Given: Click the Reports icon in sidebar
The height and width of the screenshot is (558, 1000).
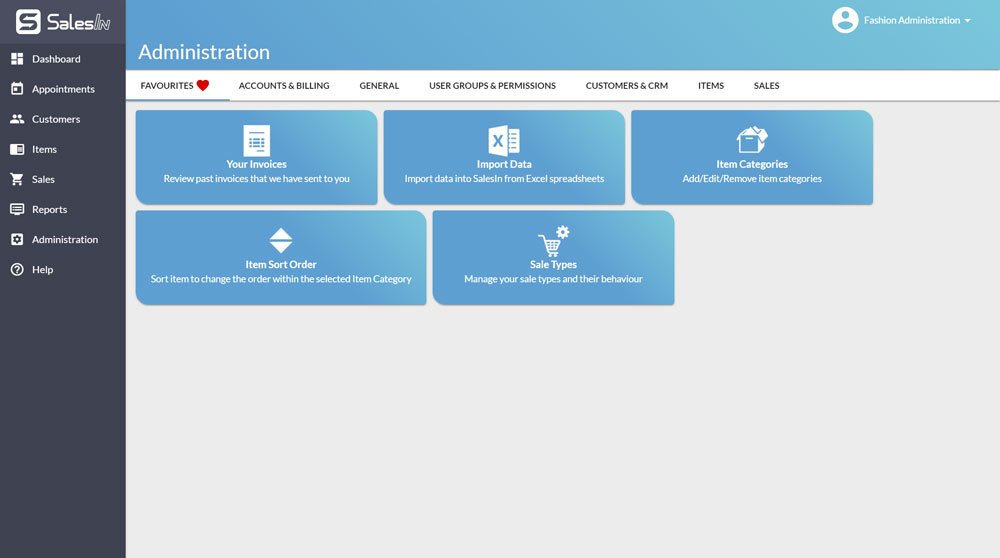Looking at the screenshot, I should click(x=17, y=209).
